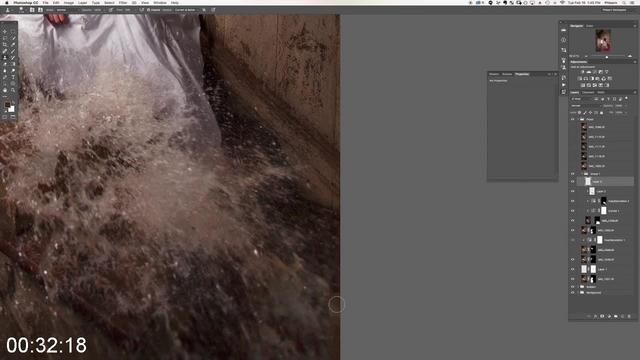This screenshot has height=360, width=640.
Task: Open the Info panel from the collapsed icon strip
Action: point(564,40)
